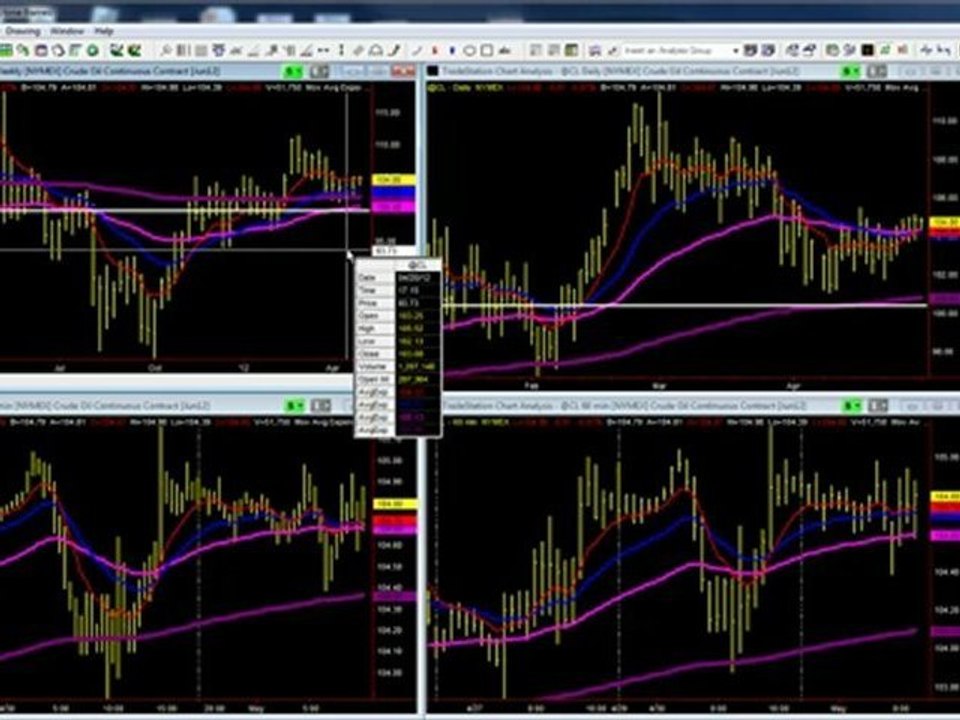Click the green circle icon in toolbar
This screenshot has width=960, height=720.
(x=92, y=50)
